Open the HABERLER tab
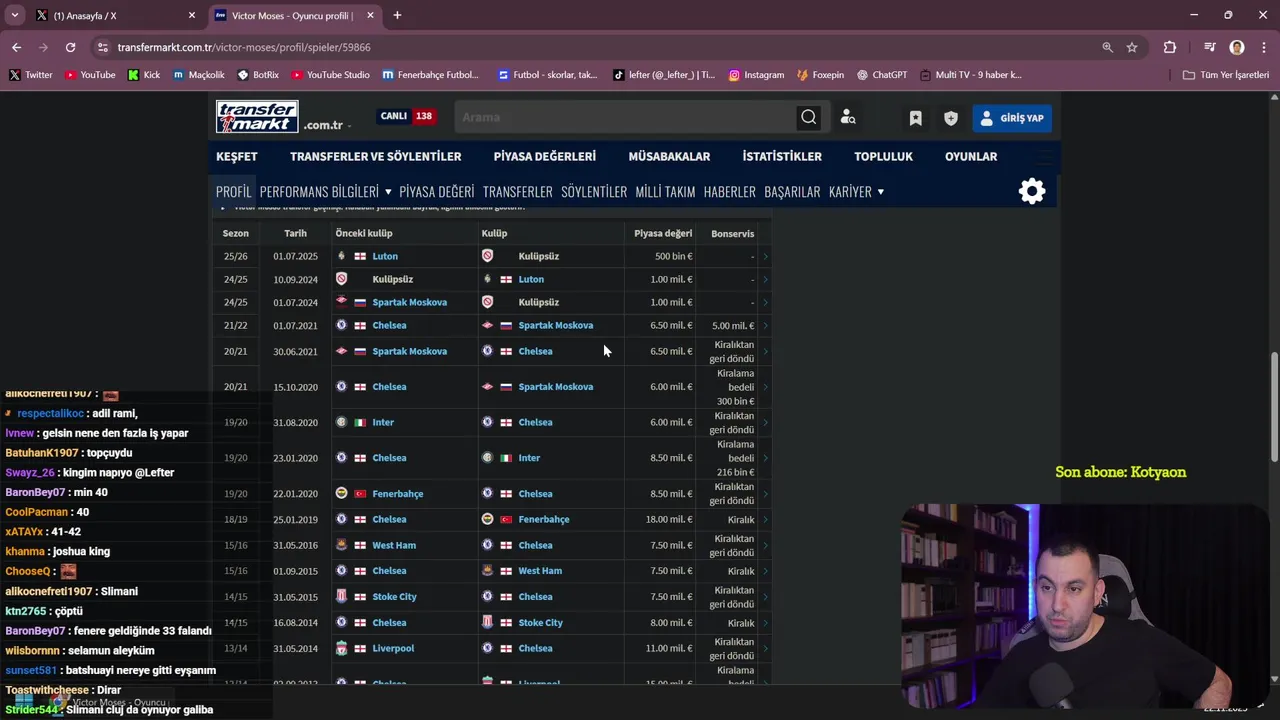 [730, 192]
